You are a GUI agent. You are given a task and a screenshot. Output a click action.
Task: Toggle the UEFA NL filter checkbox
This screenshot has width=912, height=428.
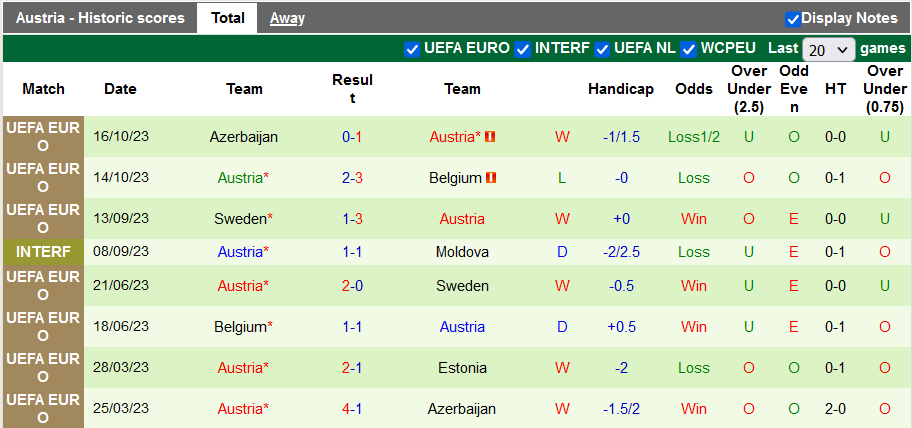tap(602, 49)
